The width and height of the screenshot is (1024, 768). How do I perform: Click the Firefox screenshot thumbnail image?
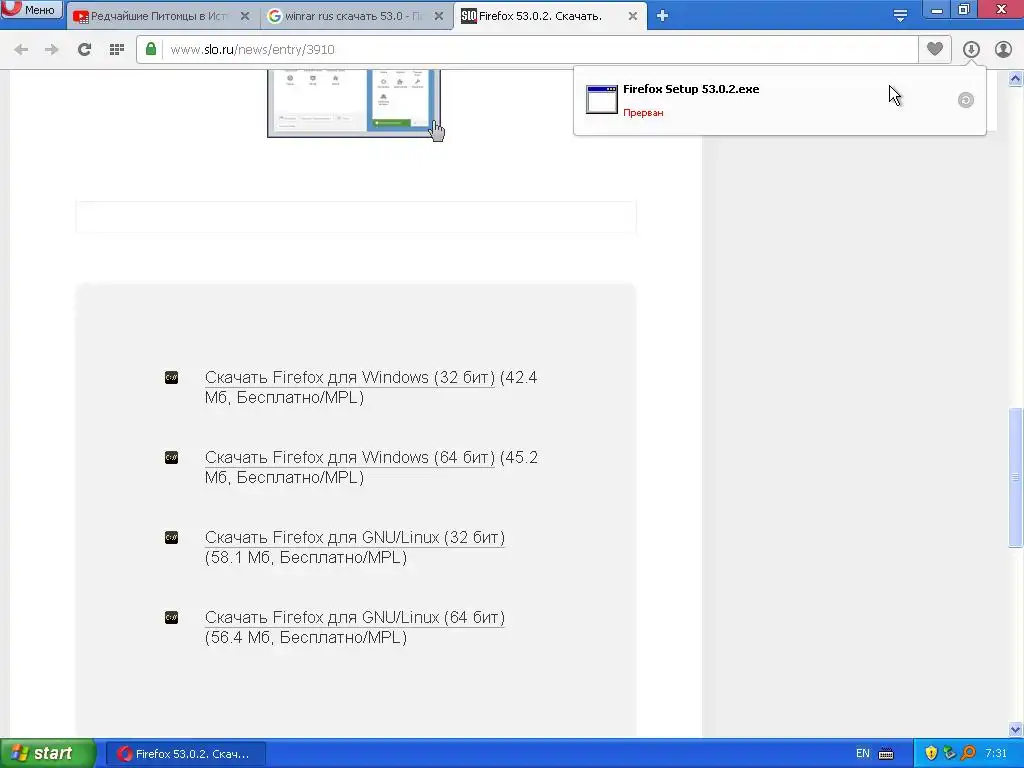(354, 103)
